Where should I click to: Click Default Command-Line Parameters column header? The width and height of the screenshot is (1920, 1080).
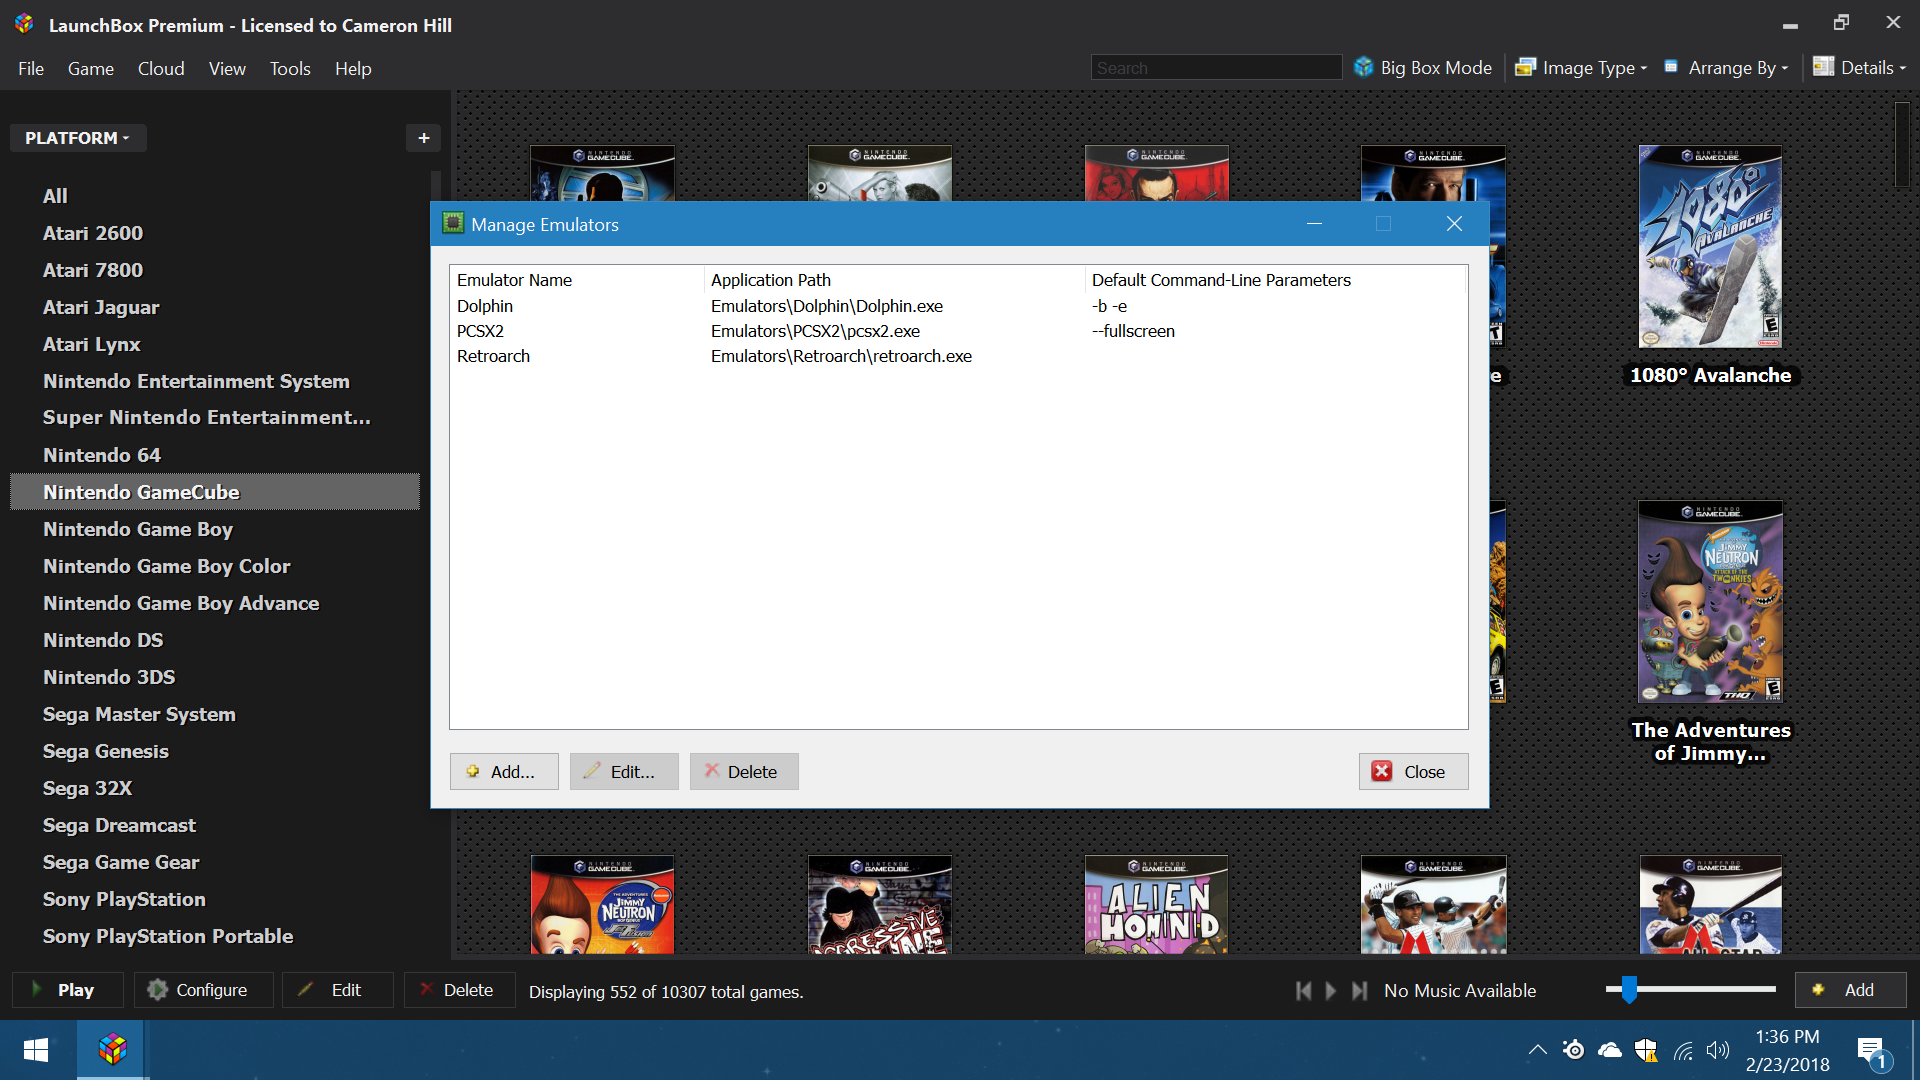[x=1276, y=280]
